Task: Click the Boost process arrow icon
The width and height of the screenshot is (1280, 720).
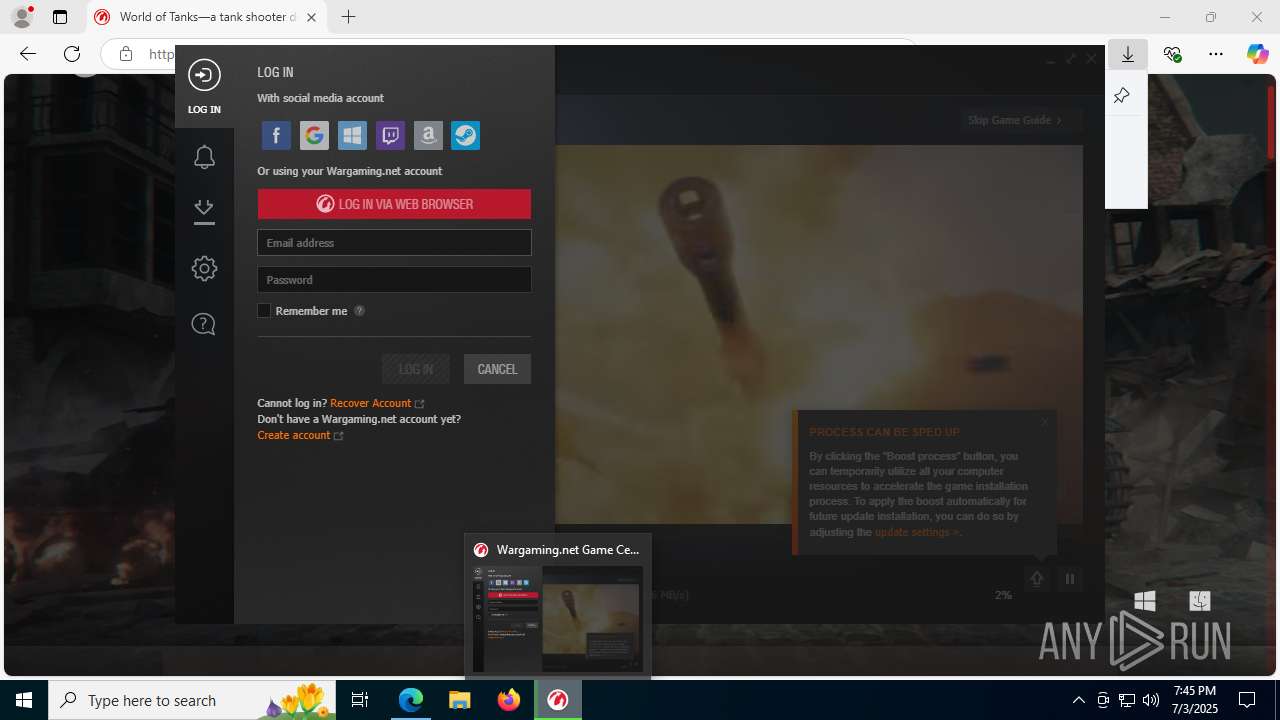Action: [1037, 579]
